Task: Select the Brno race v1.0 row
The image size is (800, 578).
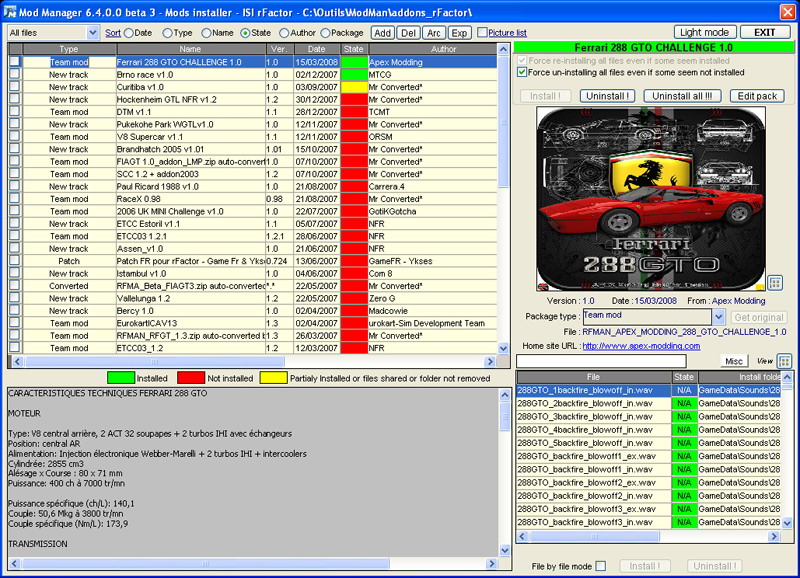Action: 190,74
